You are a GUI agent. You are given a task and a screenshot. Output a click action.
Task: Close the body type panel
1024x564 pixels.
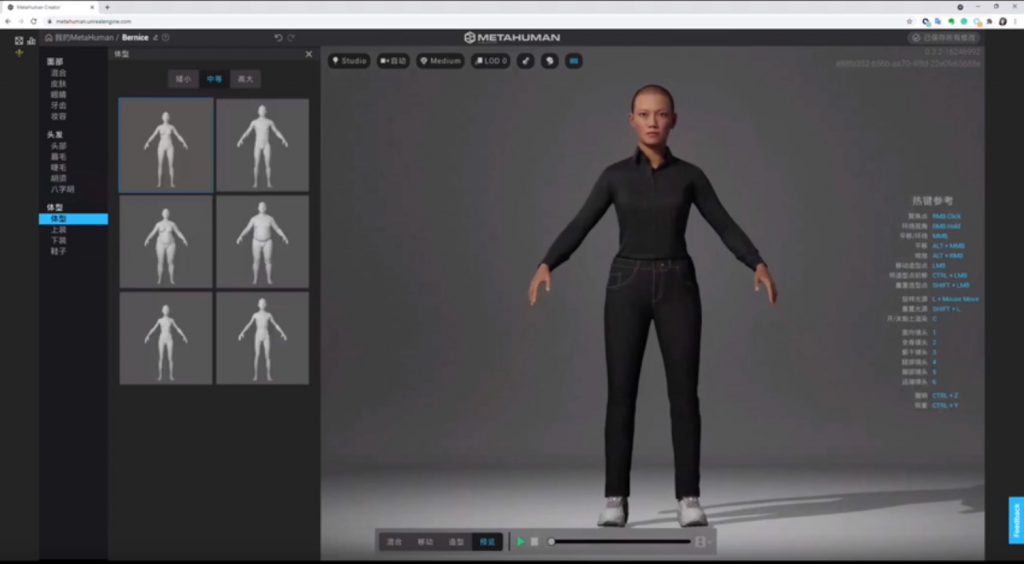coord(309,54)
